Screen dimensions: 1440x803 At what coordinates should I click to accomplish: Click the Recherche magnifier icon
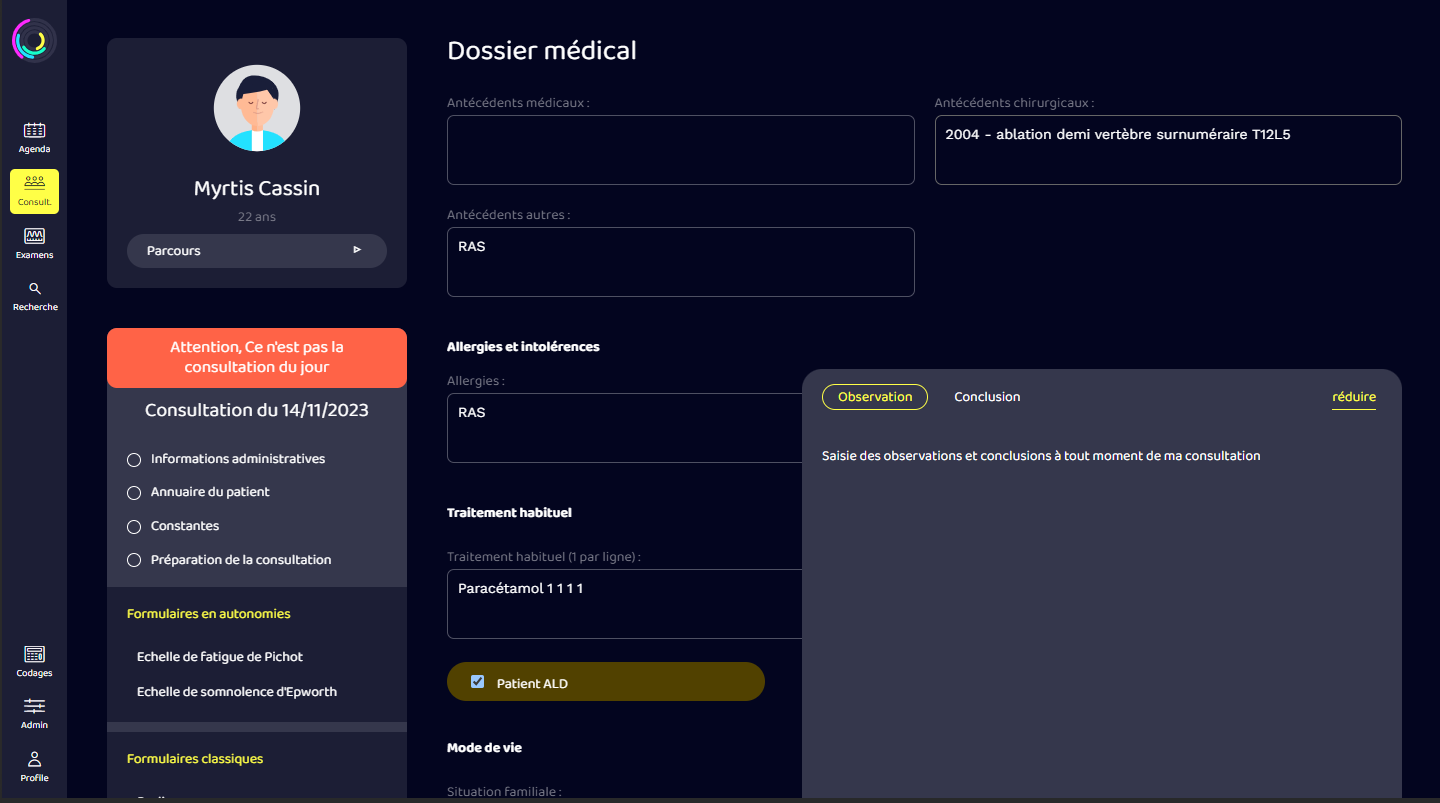pos(35,289)
